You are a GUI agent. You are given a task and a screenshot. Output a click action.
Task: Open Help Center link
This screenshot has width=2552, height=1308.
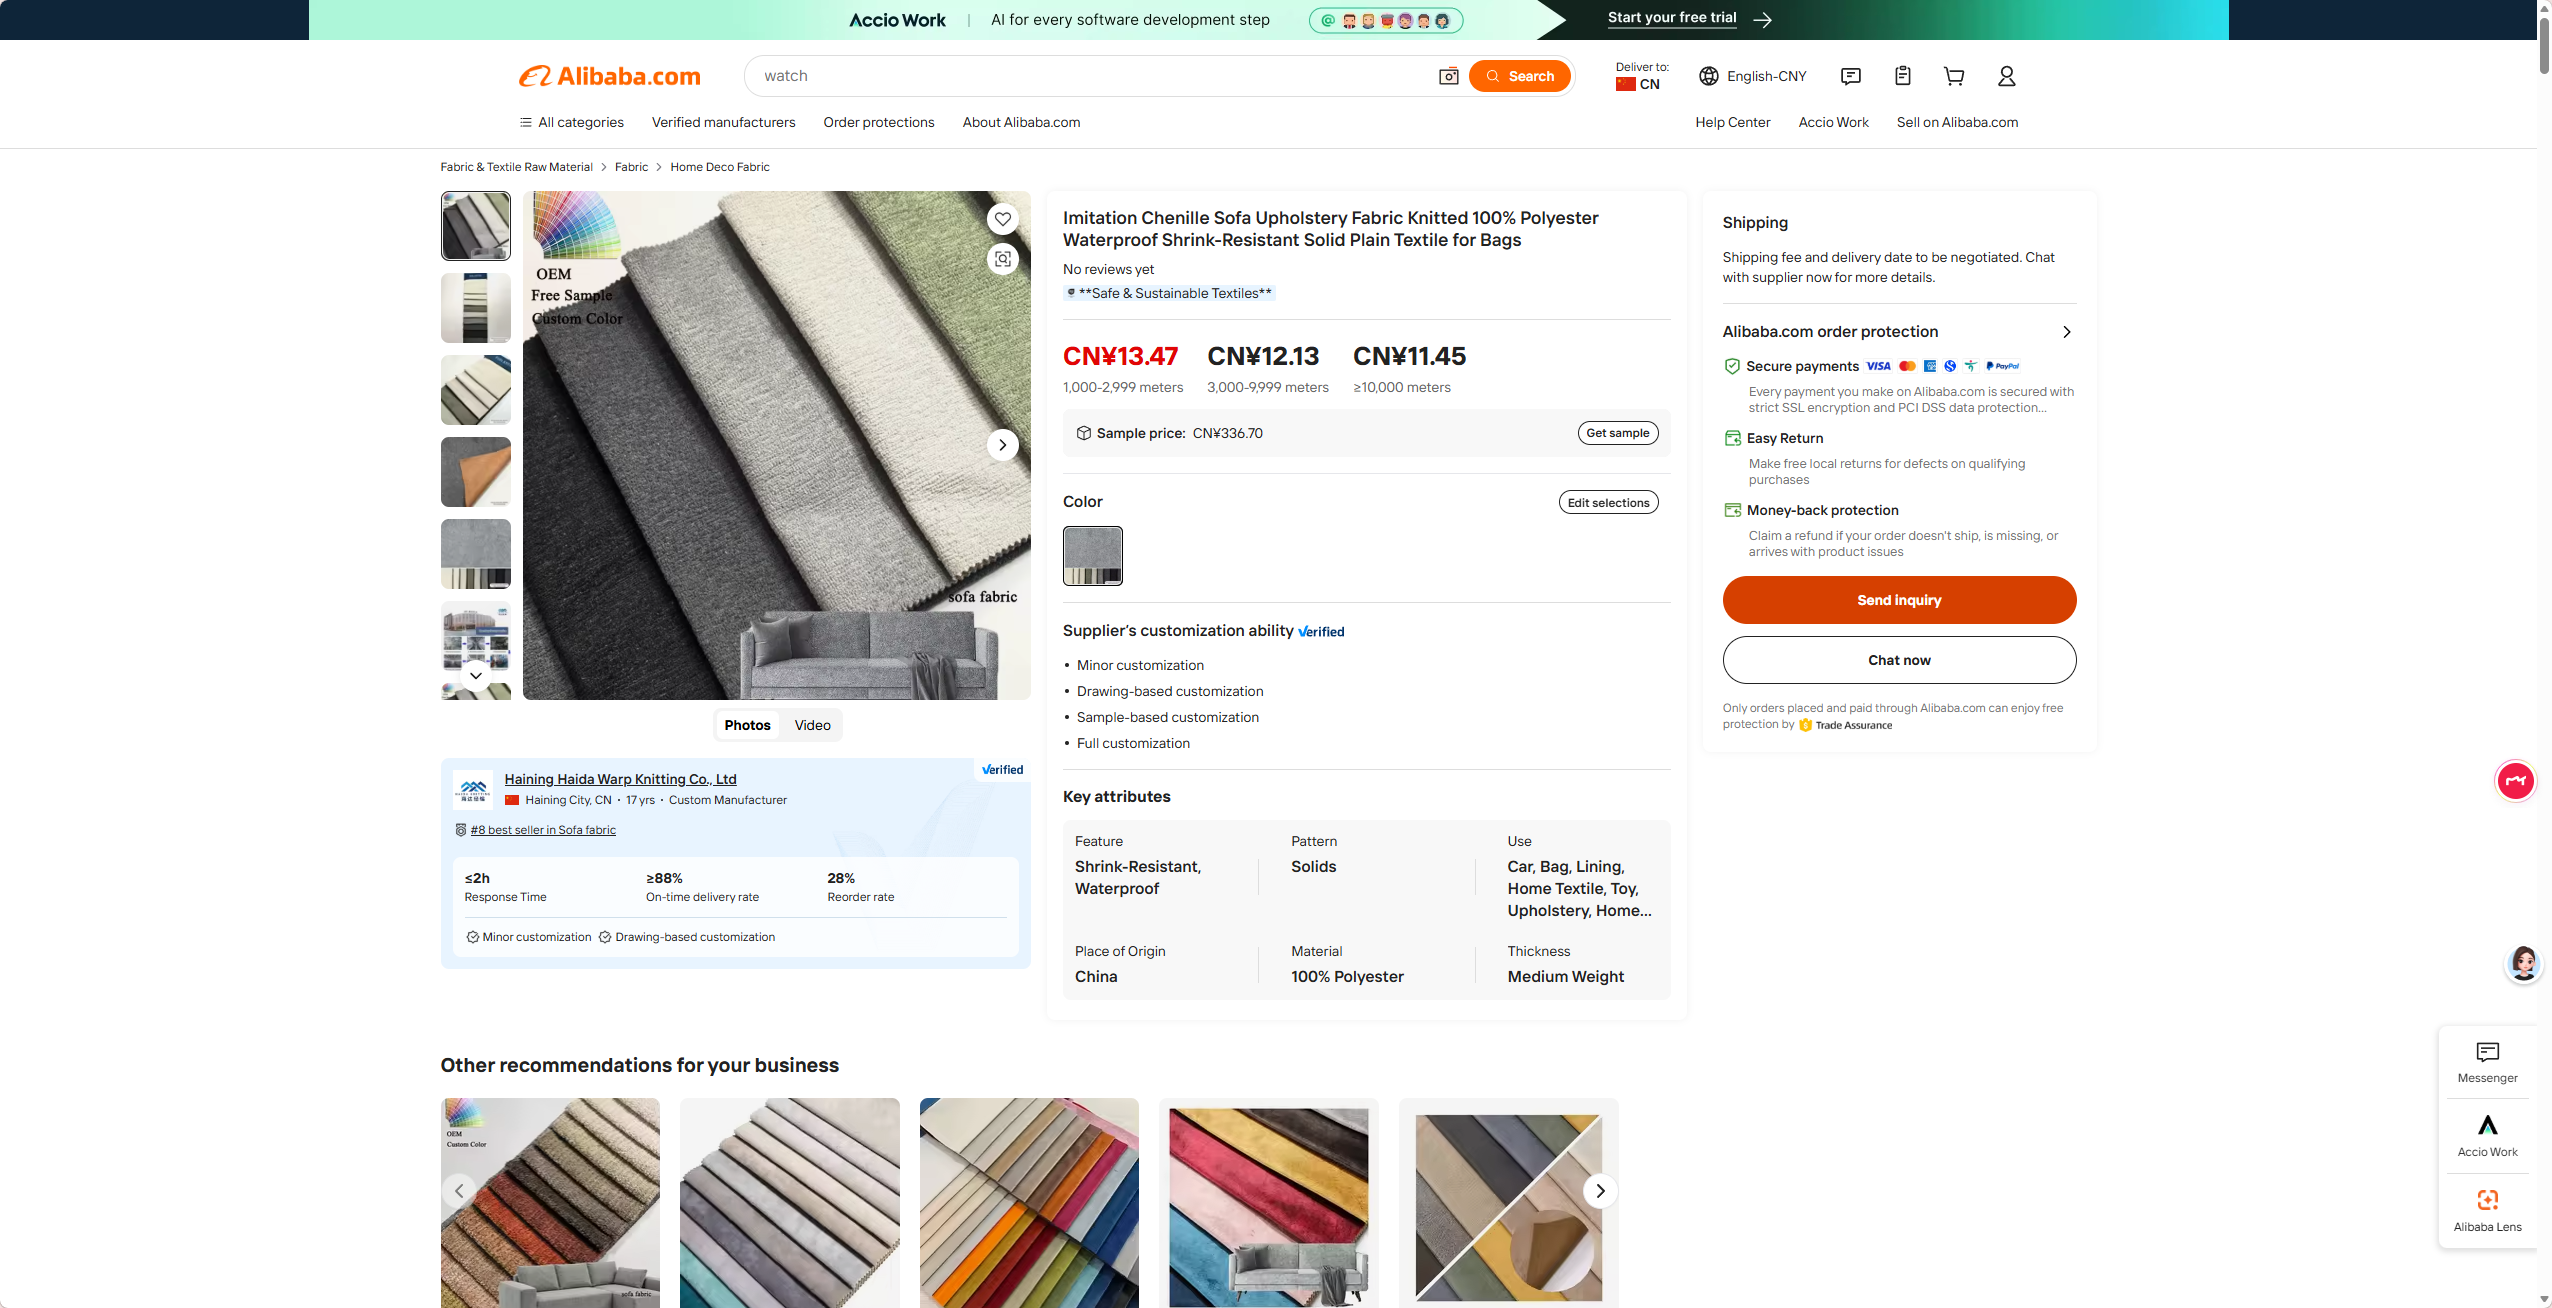pos(1732,122)
